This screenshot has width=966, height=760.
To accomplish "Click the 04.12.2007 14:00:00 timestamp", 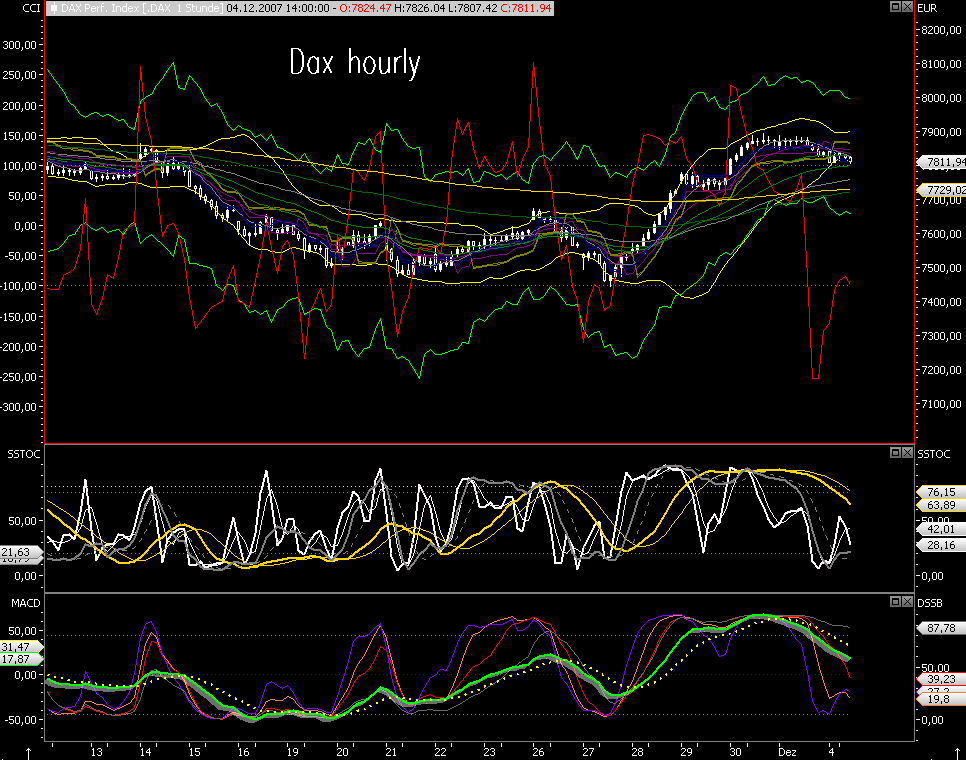I will pyautogui.click(x=278, y=8).
